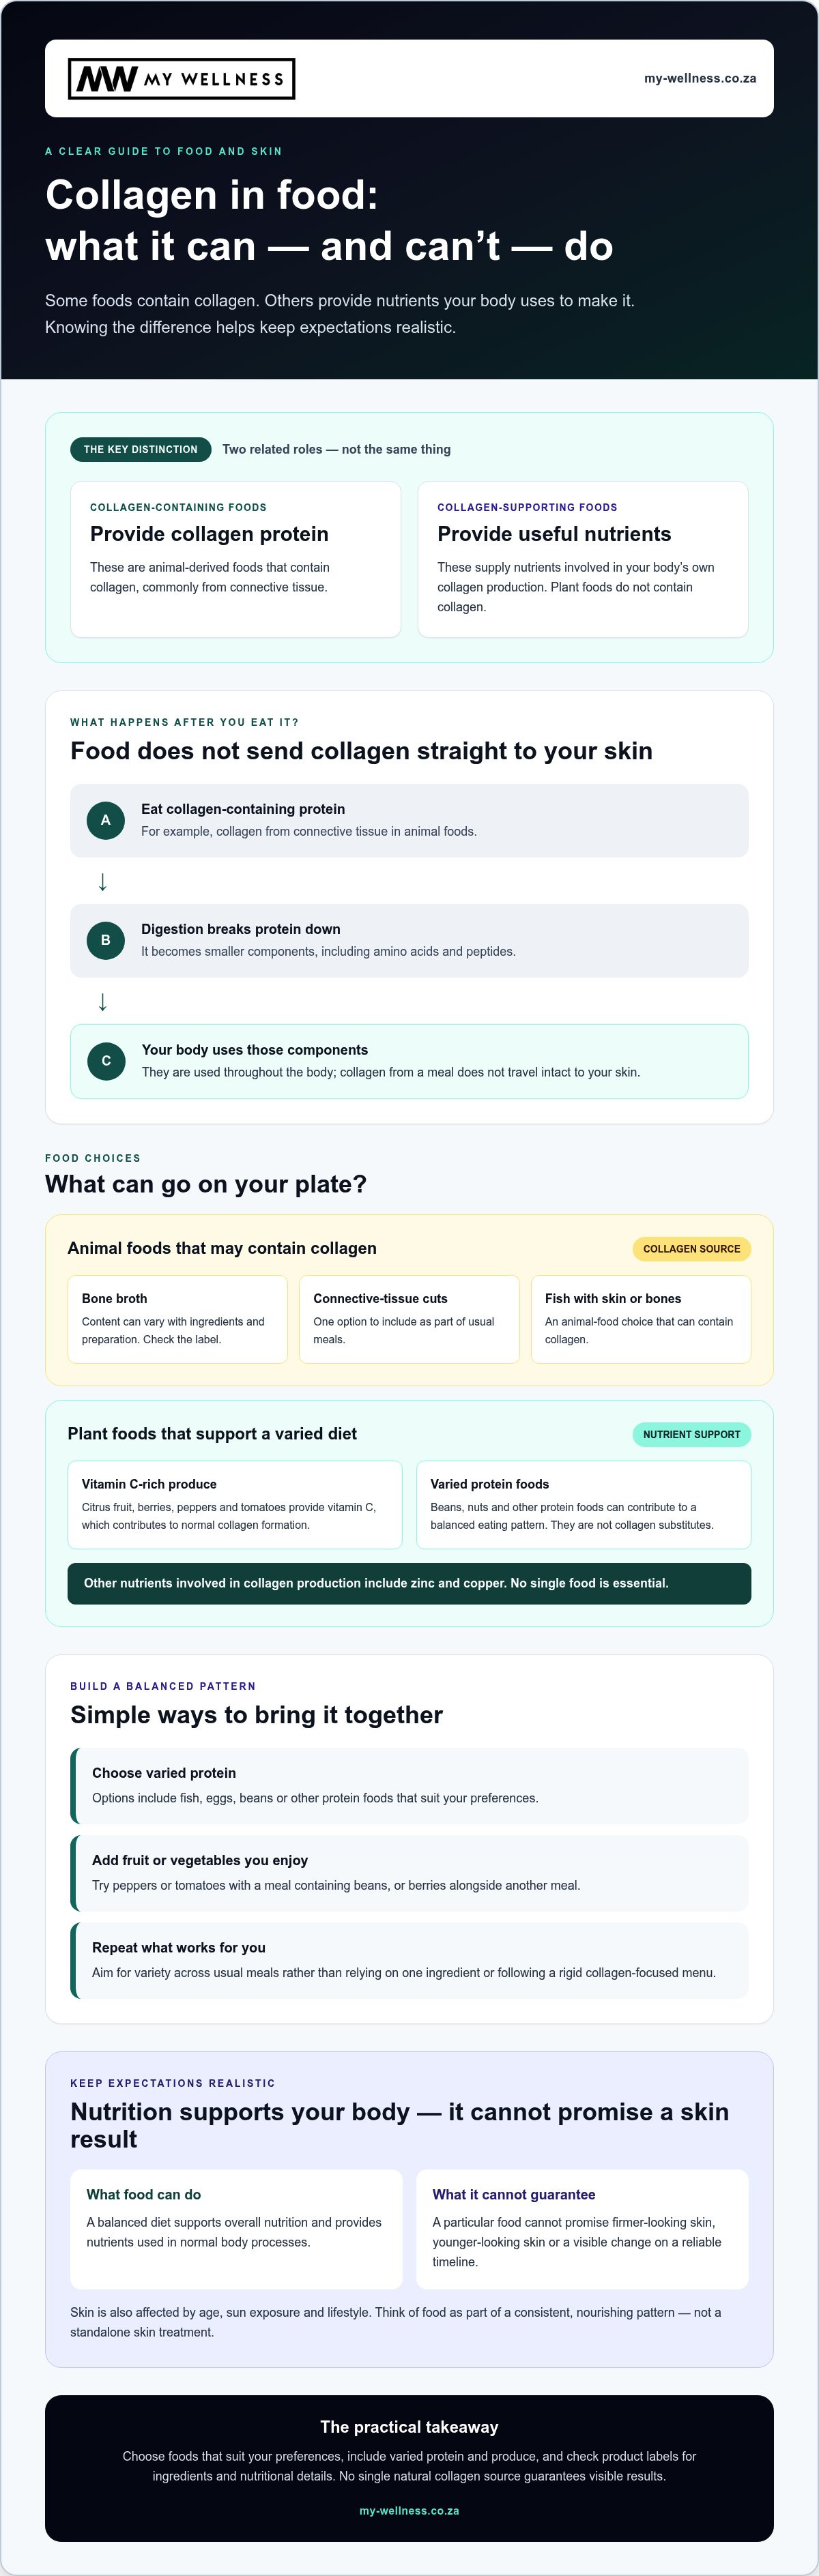Screen dimensions: 819x2576
Task: Click the Choose varied protein tip
Action: (x=409, y=1786)
